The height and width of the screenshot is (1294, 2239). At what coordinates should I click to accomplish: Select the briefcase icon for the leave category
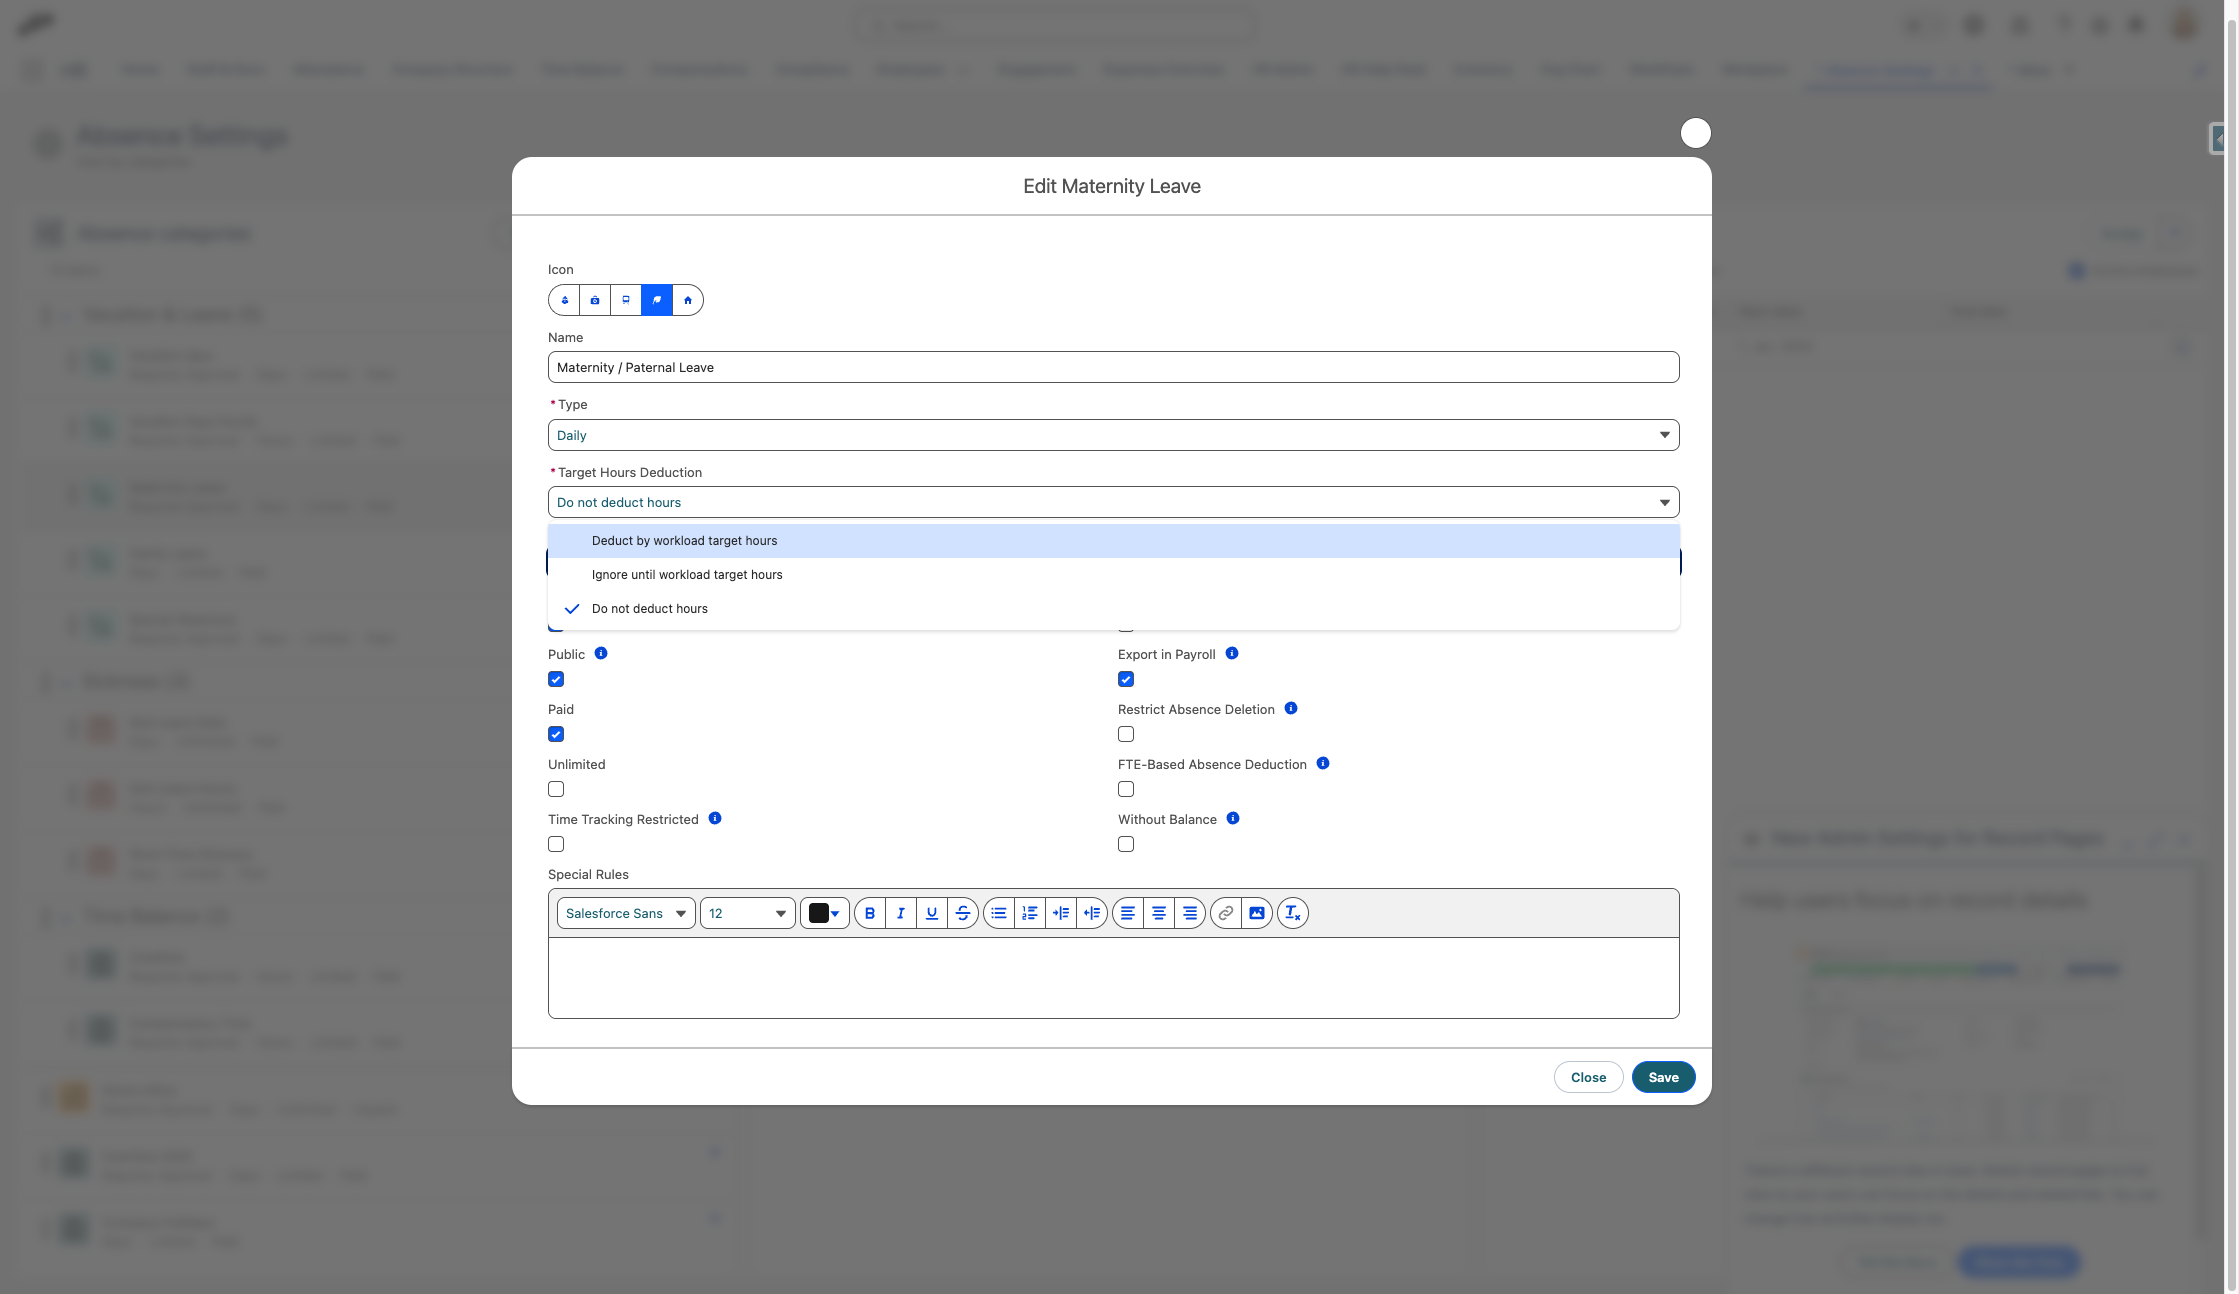(595, 300)
